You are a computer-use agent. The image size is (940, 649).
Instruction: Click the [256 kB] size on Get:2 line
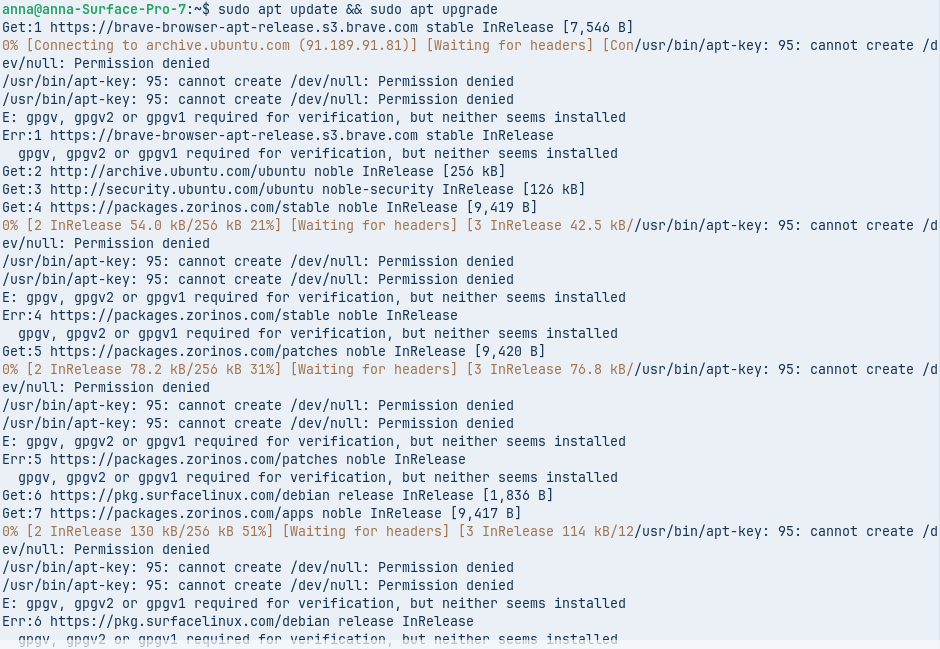[472, 171]
